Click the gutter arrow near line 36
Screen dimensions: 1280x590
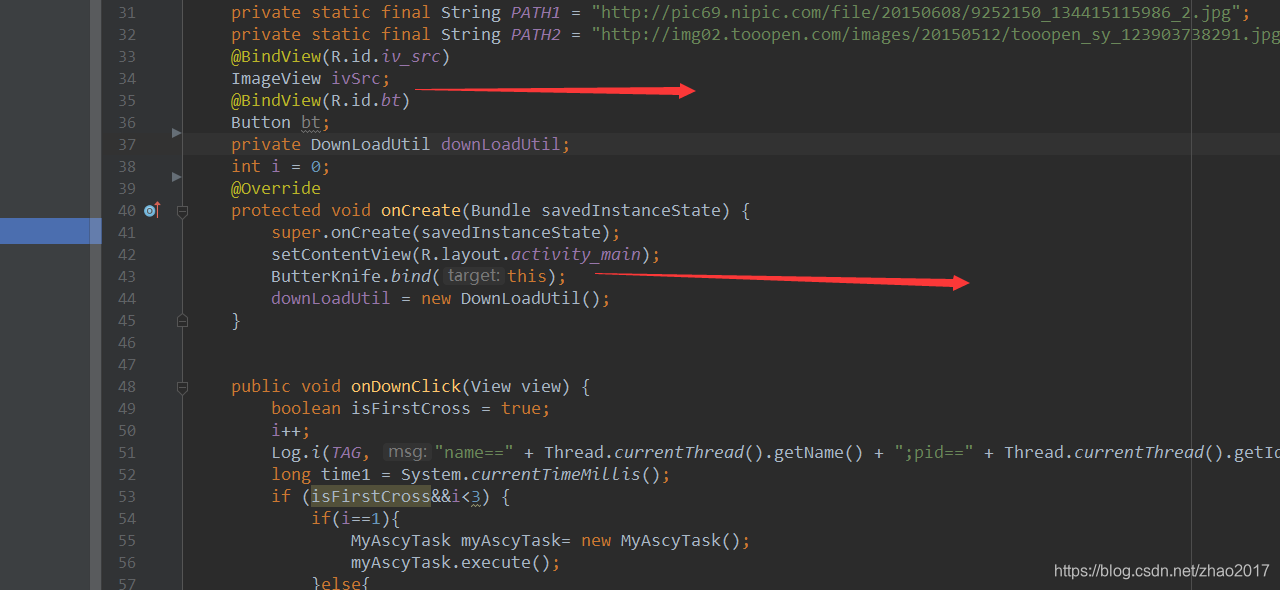(x=177, y=132)
